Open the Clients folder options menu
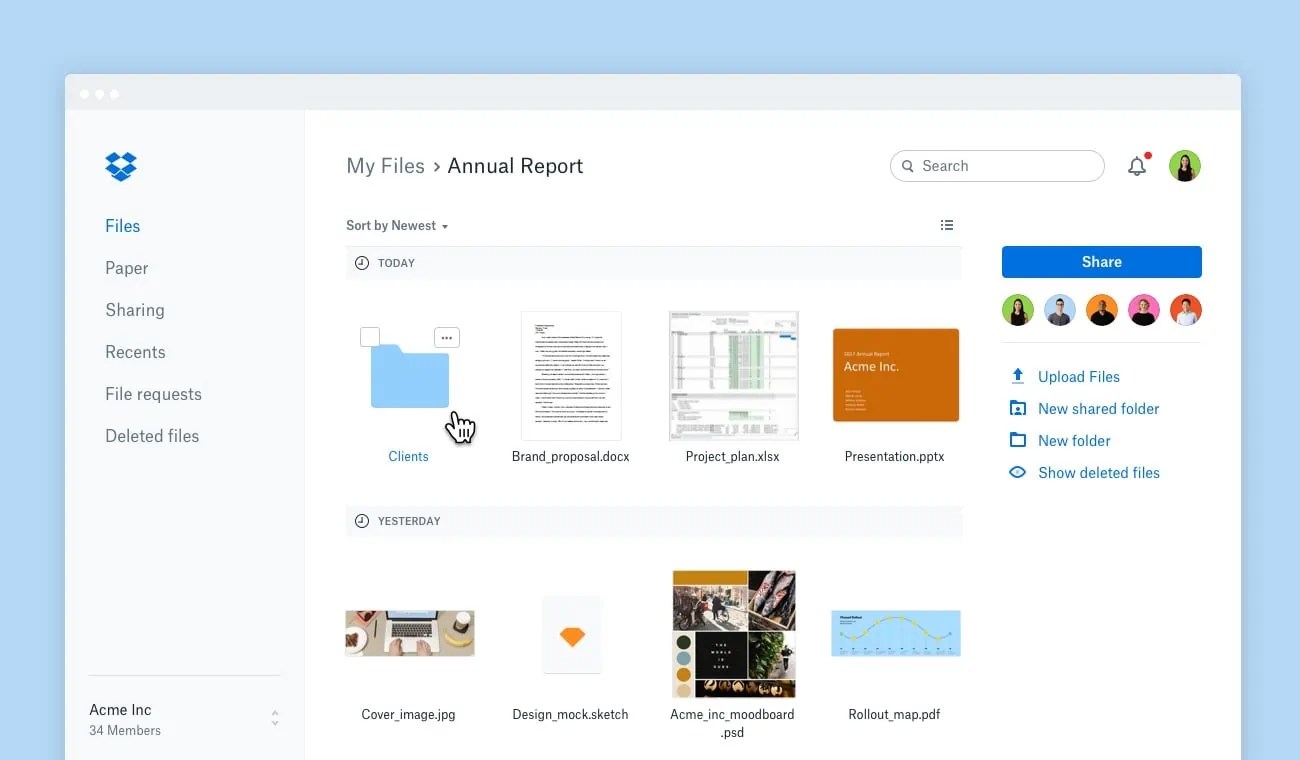 (446, 337)
